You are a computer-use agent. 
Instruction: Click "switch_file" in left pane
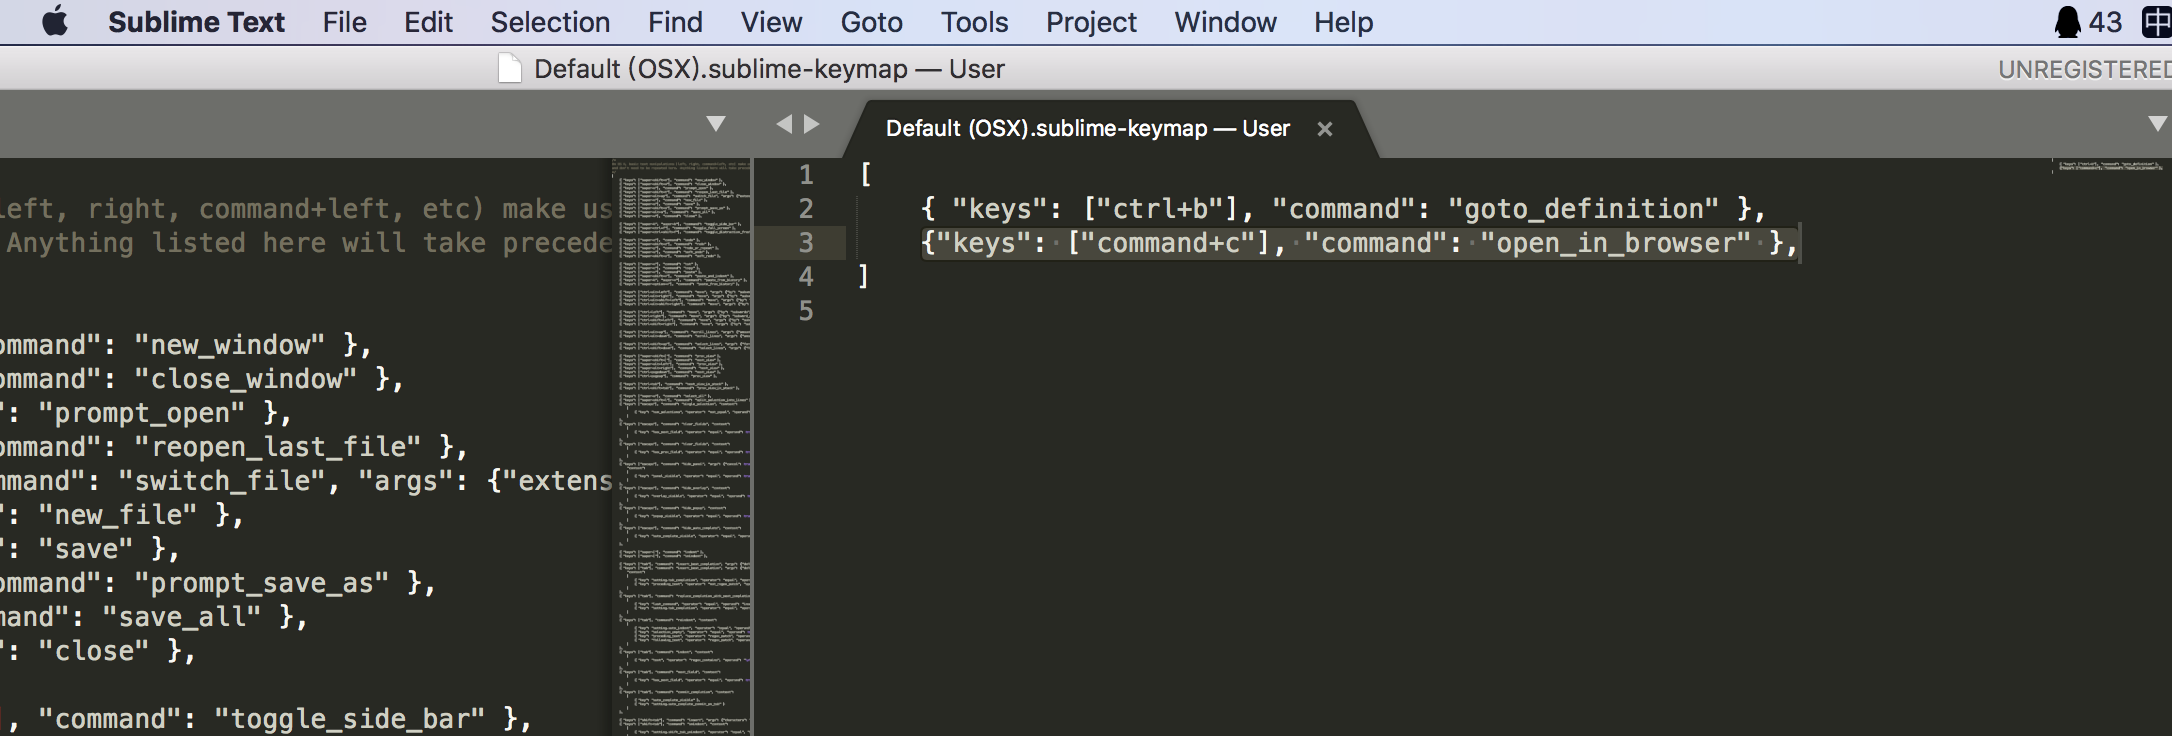point(222,481)
